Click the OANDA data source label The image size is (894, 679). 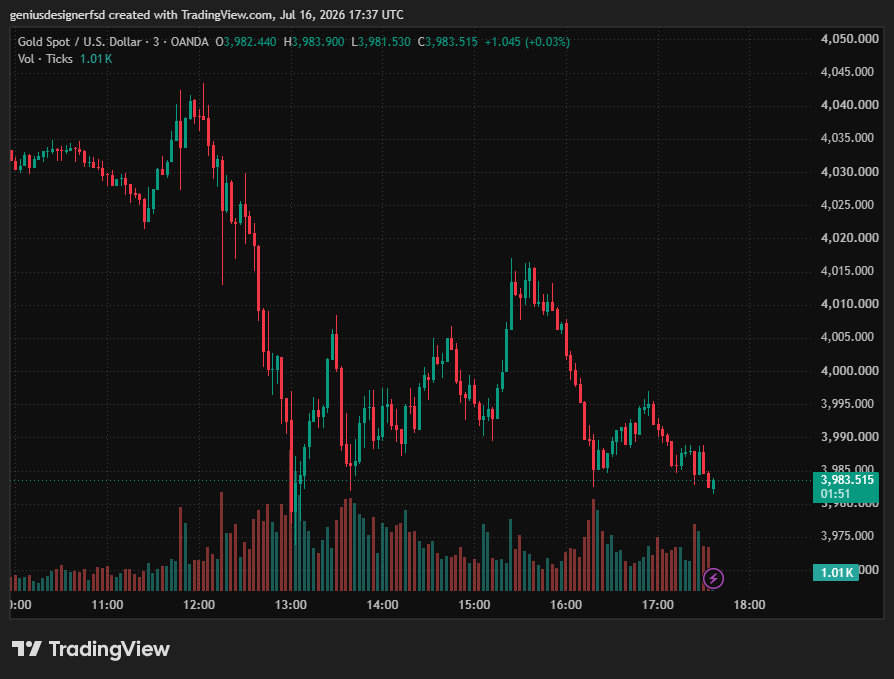point(189,42)
